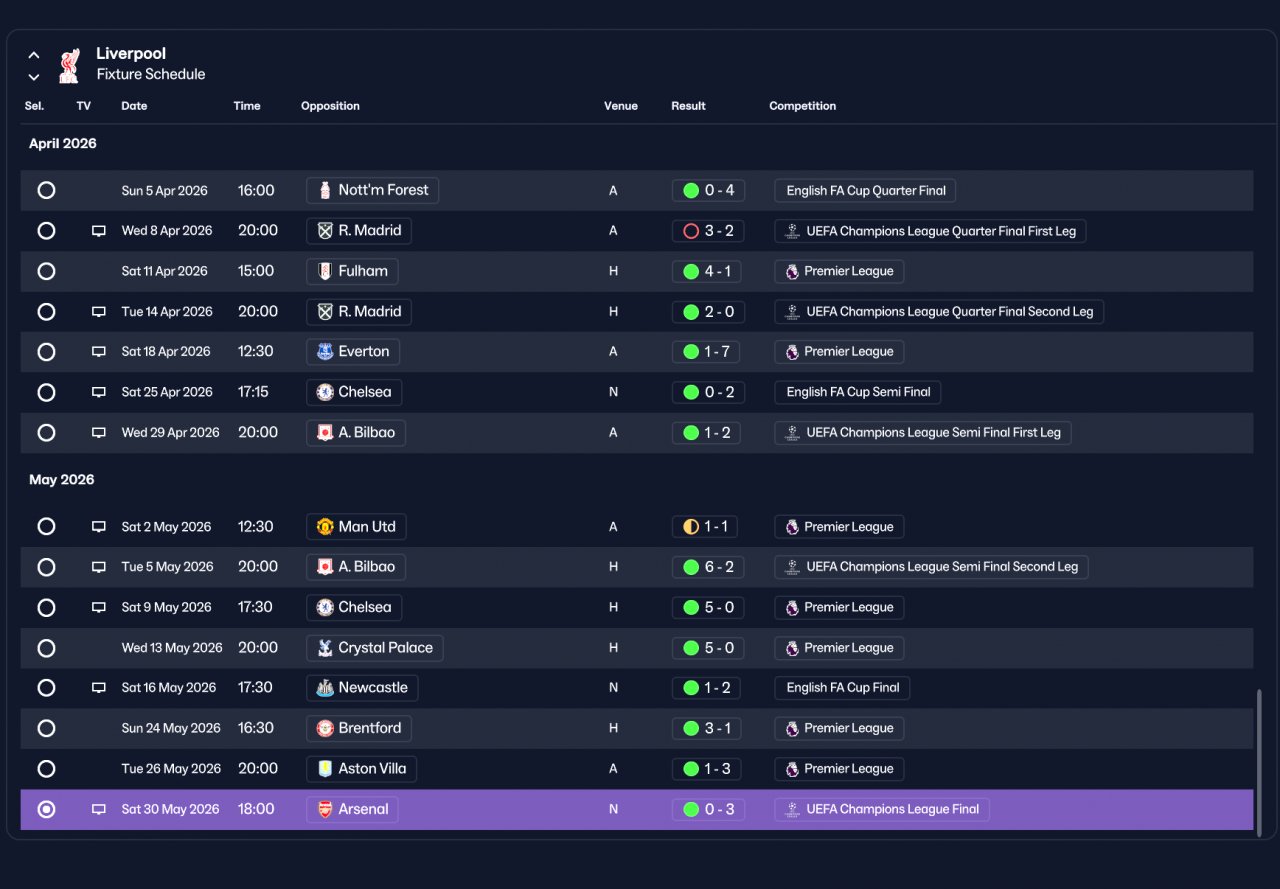Click the Newcastle crest icon
The height and width of the screenshot is (889, 1280).
325,688
